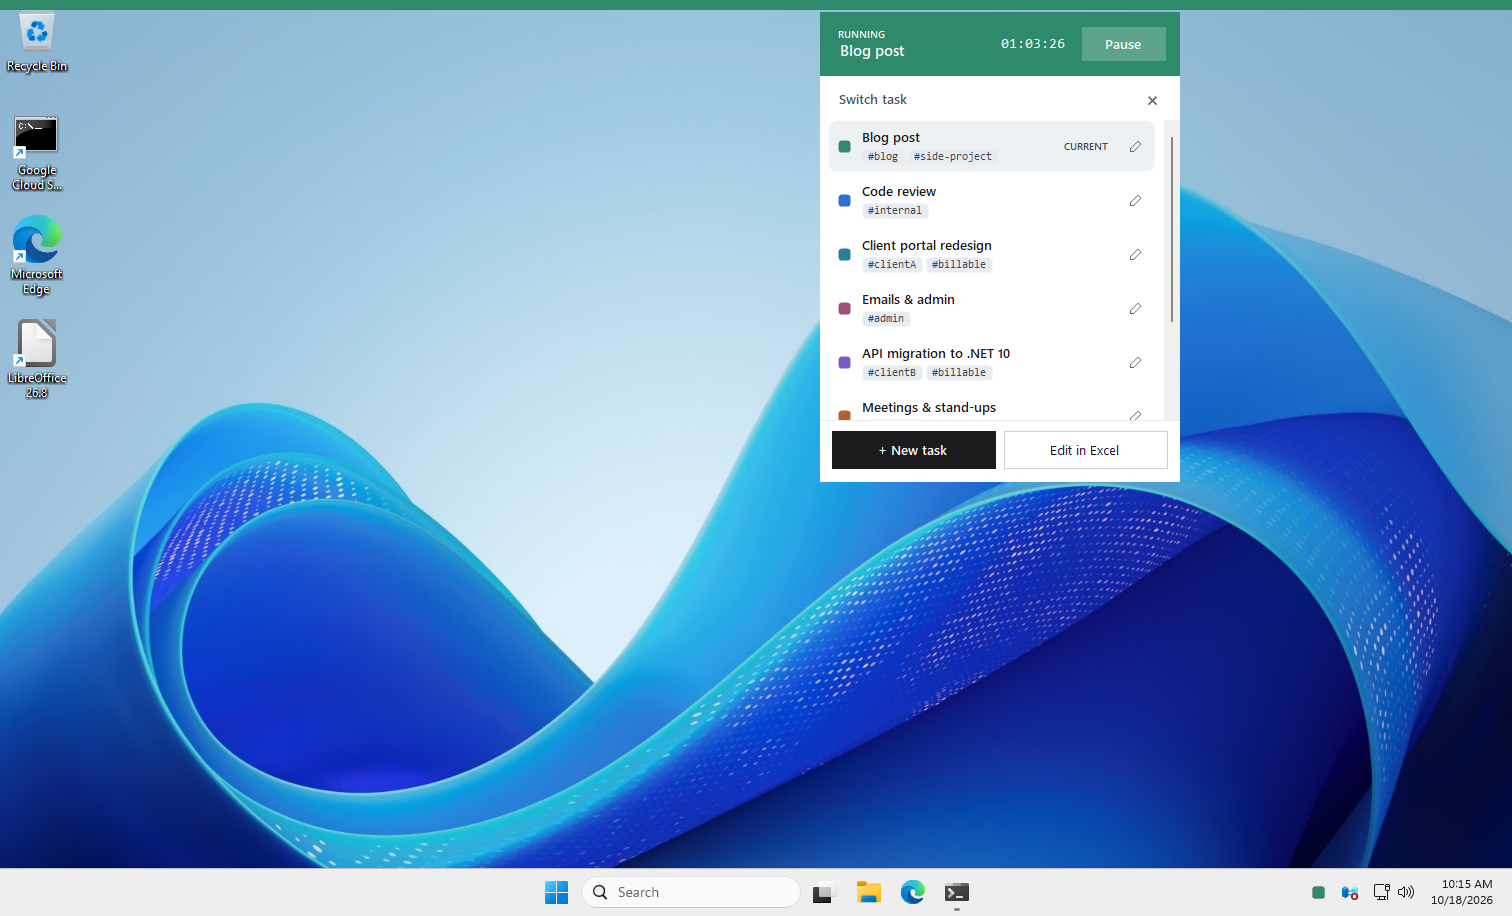The image size is (1512, 916).
Task: Click the purple API migration color swatch
Action: point(844,363)
